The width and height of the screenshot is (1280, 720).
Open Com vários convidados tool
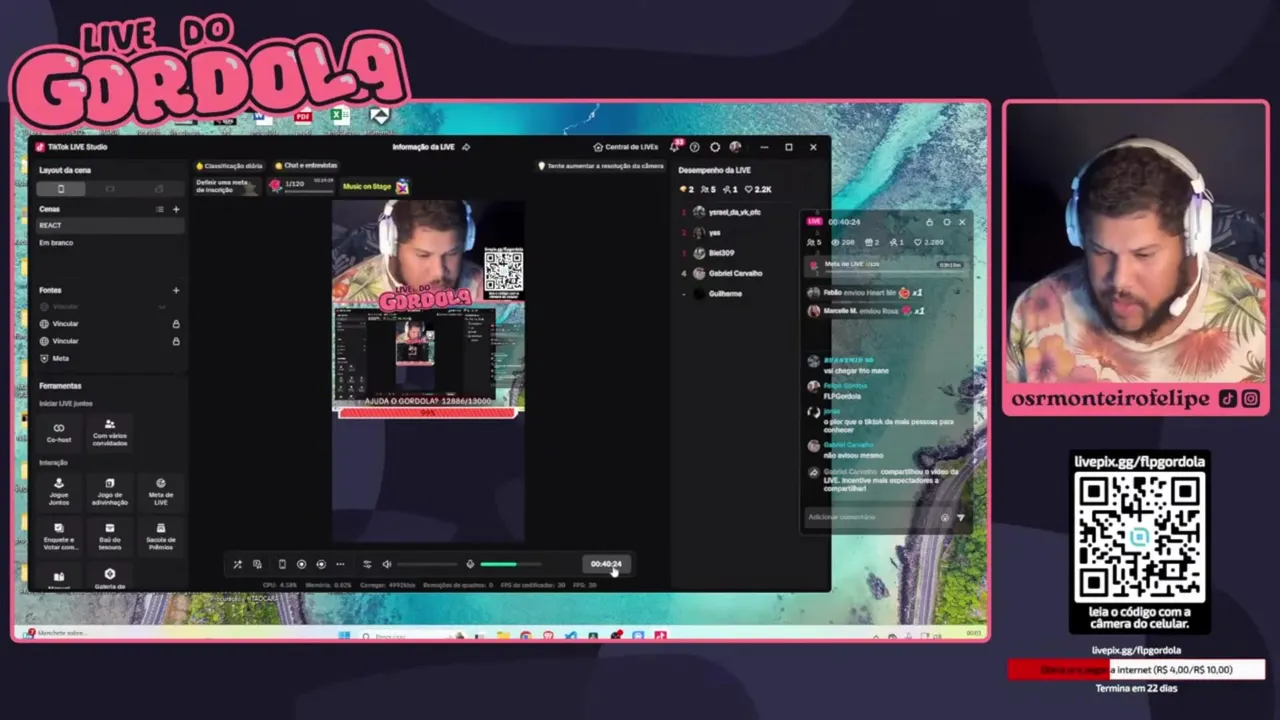pyautogui.click(x=110, y=432)
